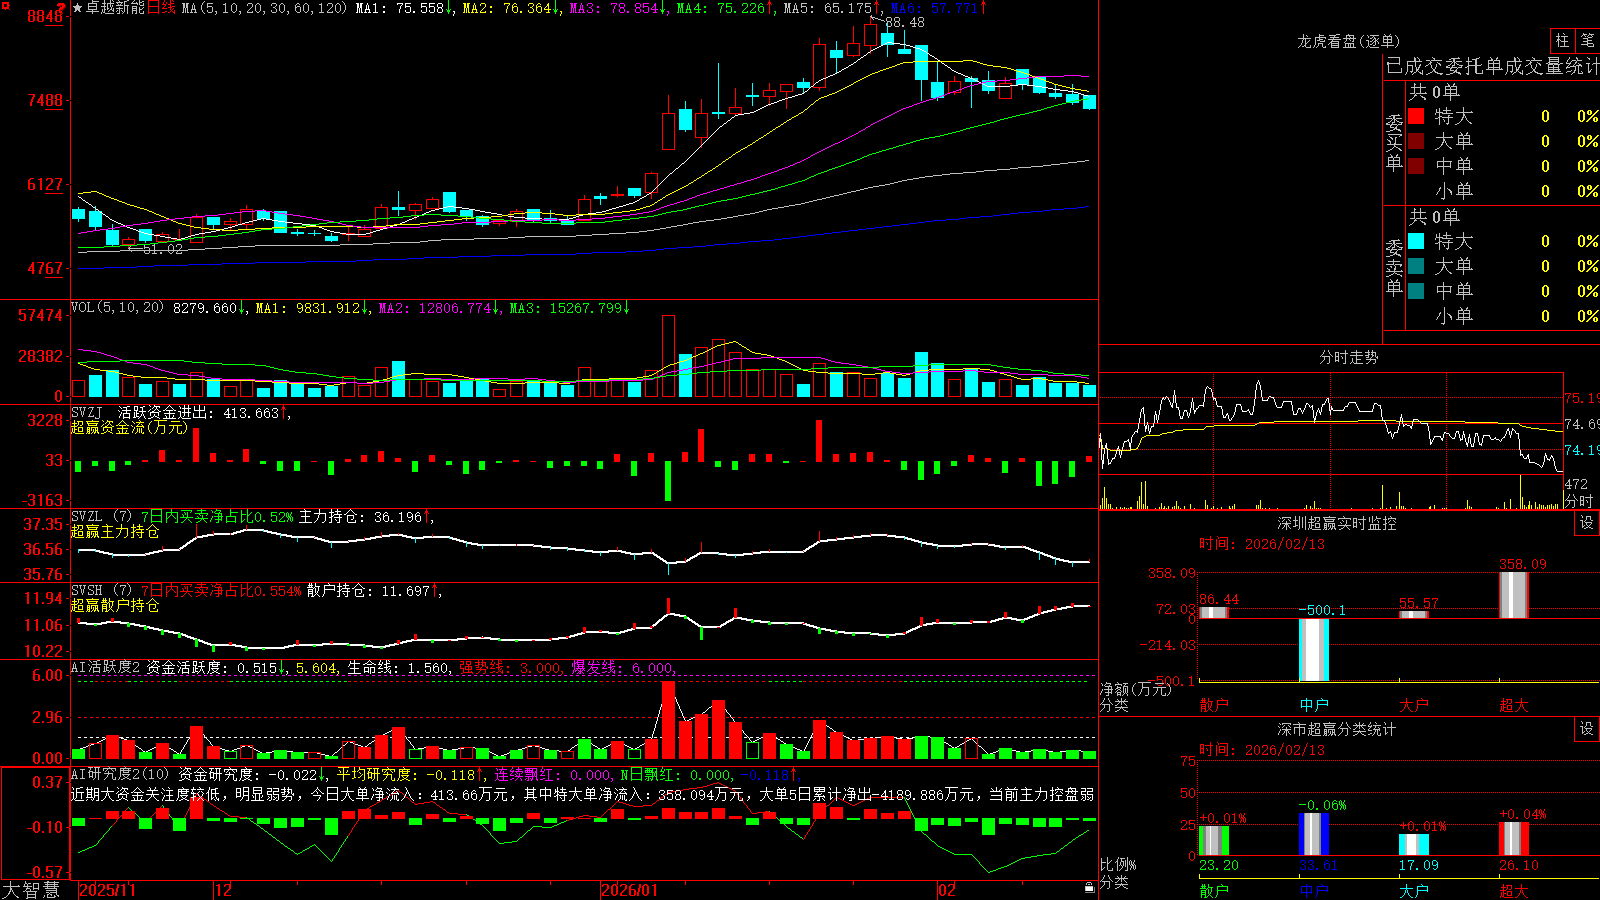Click the MA(5,10,20,30,60,120) indicator parameters
1600x900 pixels.
(x=264, y=8)
